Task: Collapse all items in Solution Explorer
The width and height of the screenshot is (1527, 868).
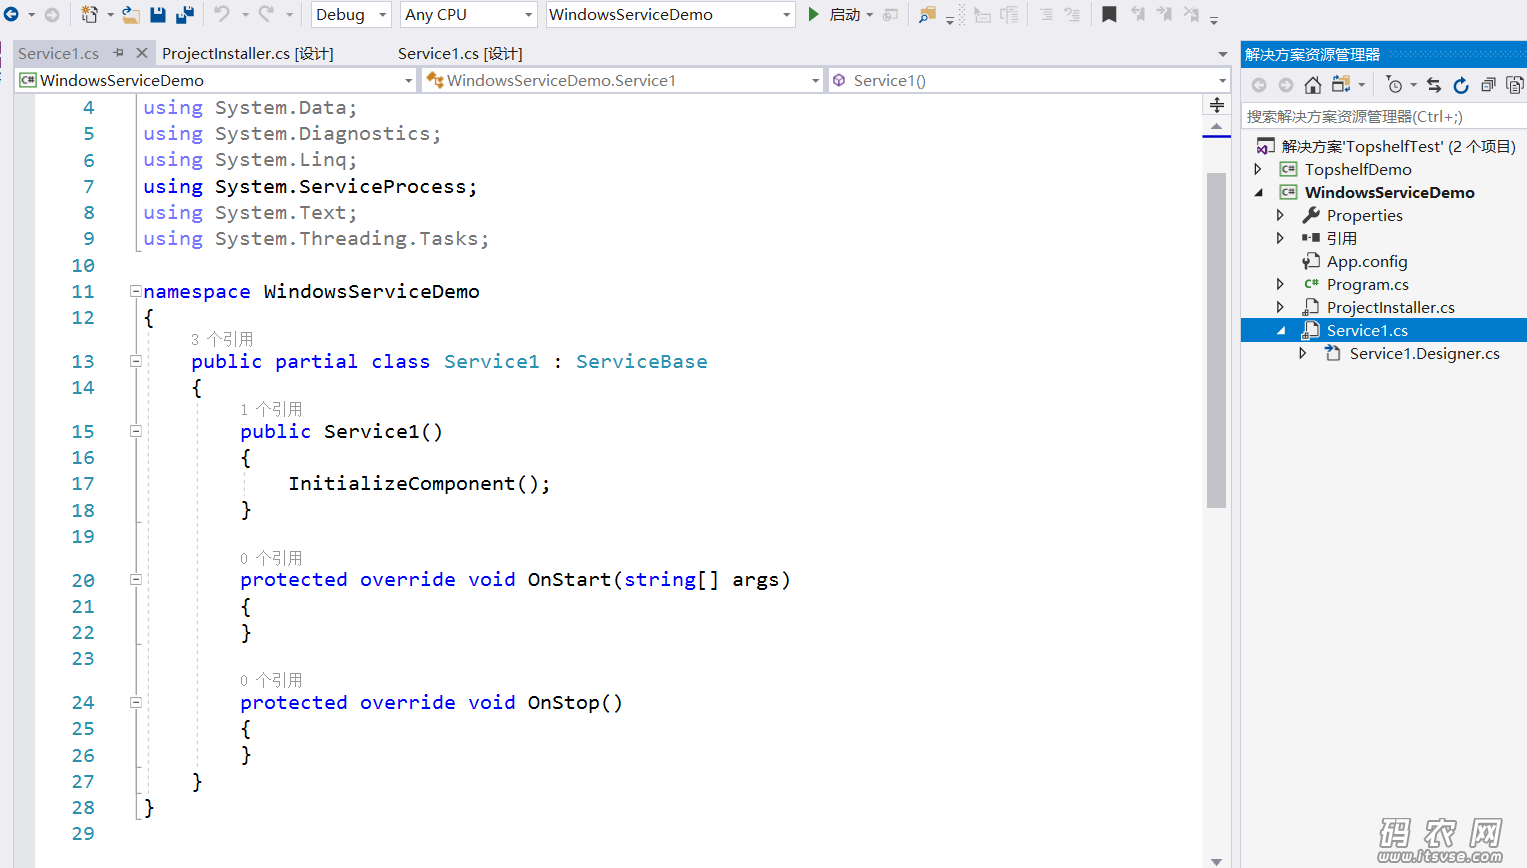Action: 1488,85
